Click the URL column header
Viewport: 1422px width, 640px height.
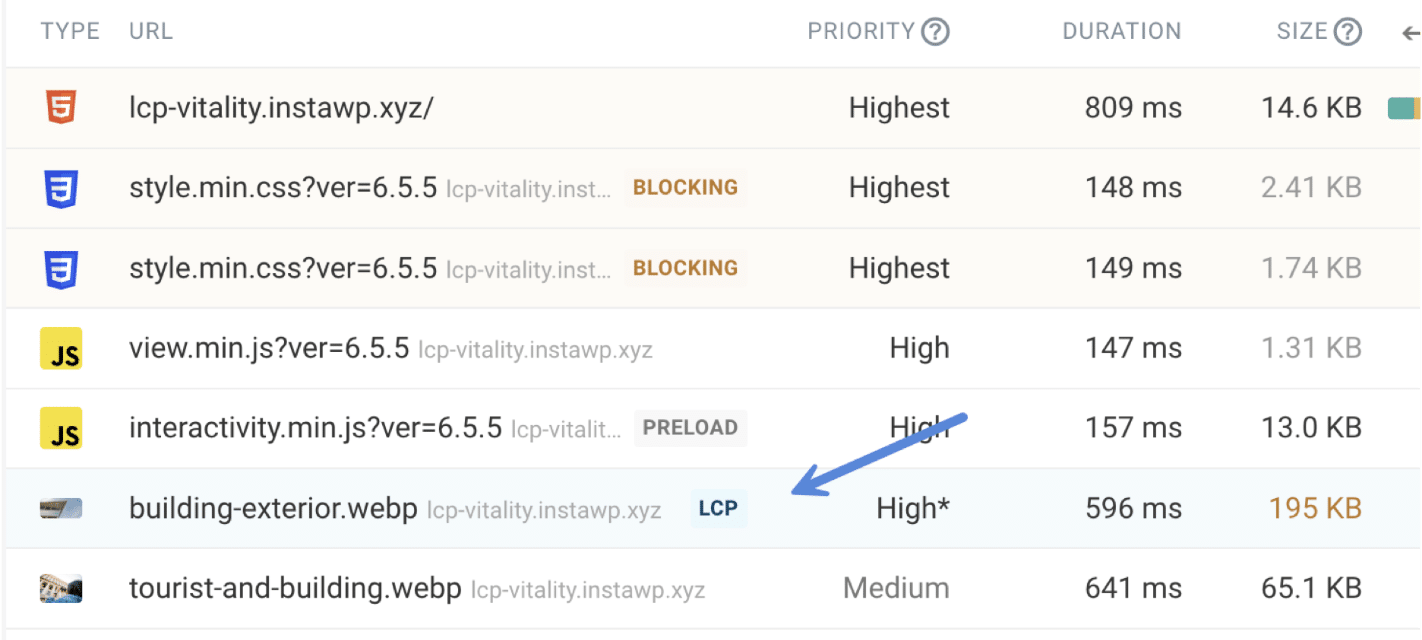tap(150, 31)
